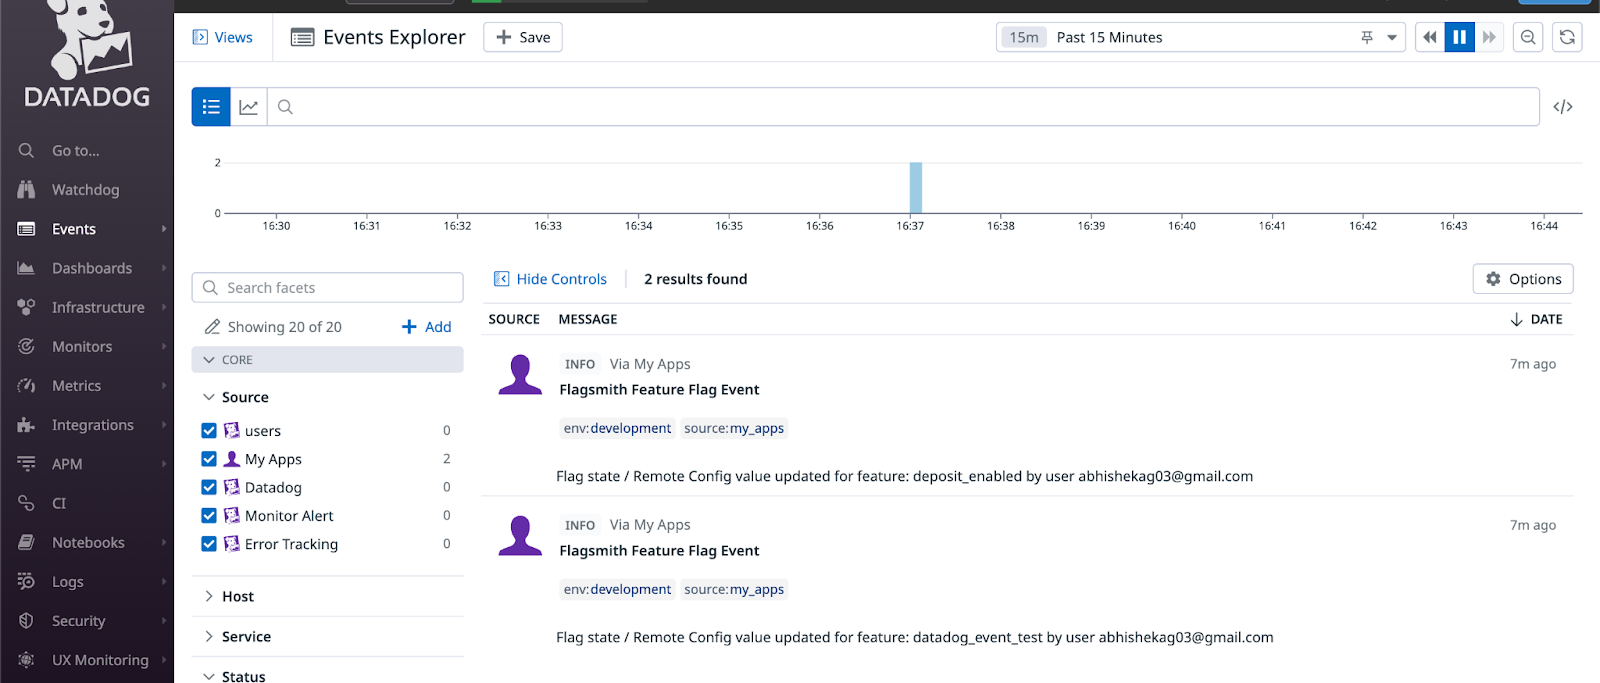Screen dimensions: 1600x683
Task: Add a new facet
Action: (x=427, y=327)
